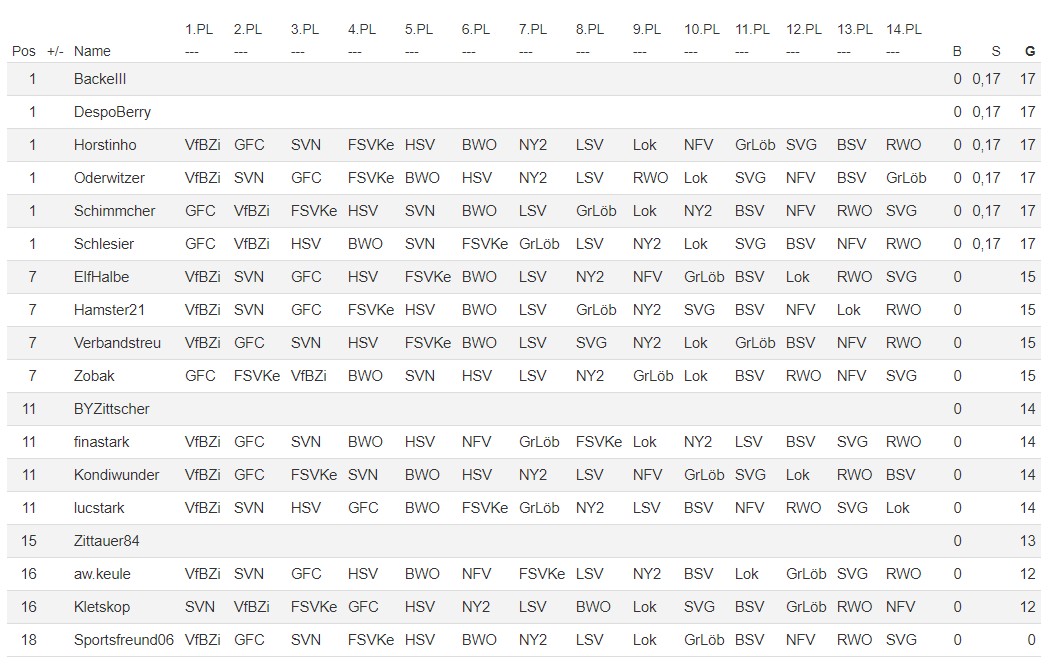Viewport: 1055px width, 665px height.
Task: Click the S column header
Action: coord(995,51)
